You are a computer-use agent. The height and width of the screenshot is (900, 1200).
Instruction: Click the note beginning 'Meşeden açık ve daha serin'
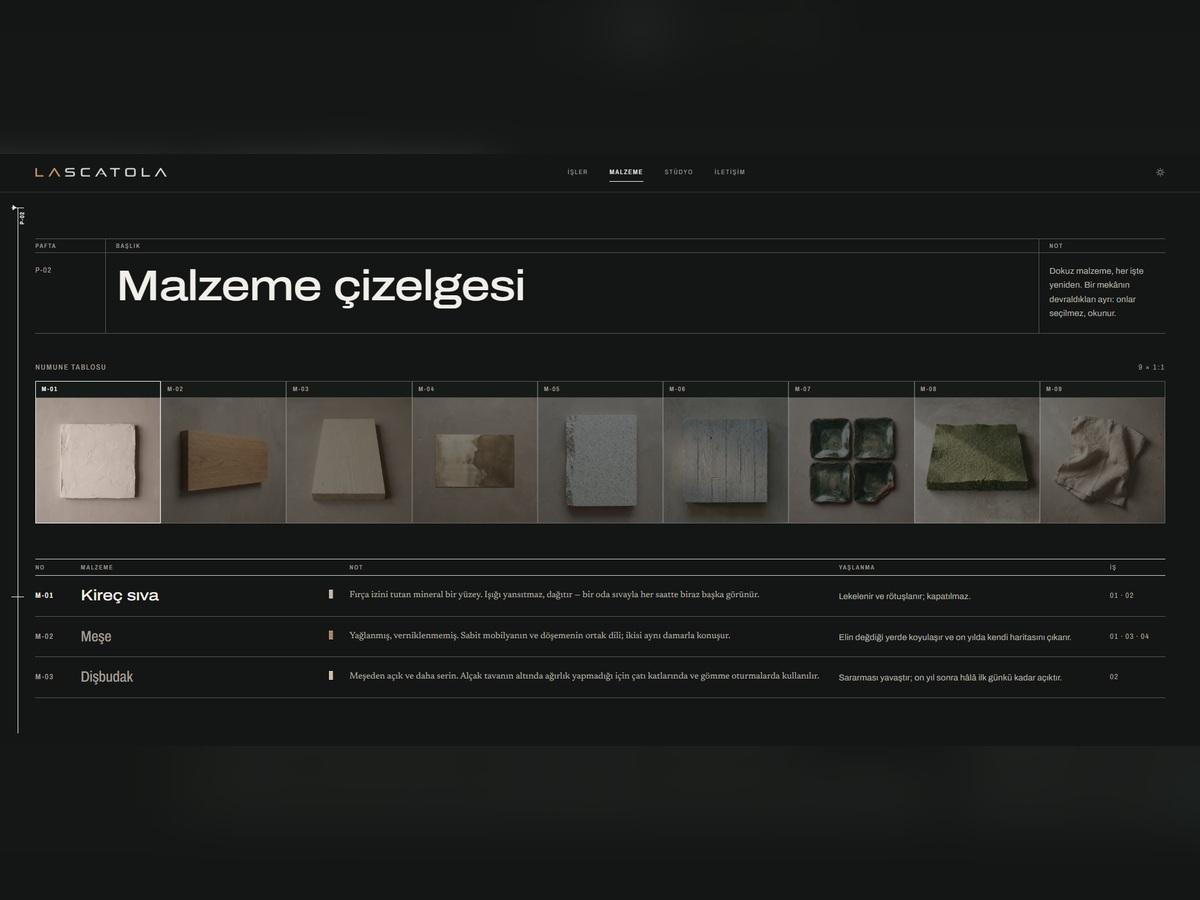coord(584,677)
